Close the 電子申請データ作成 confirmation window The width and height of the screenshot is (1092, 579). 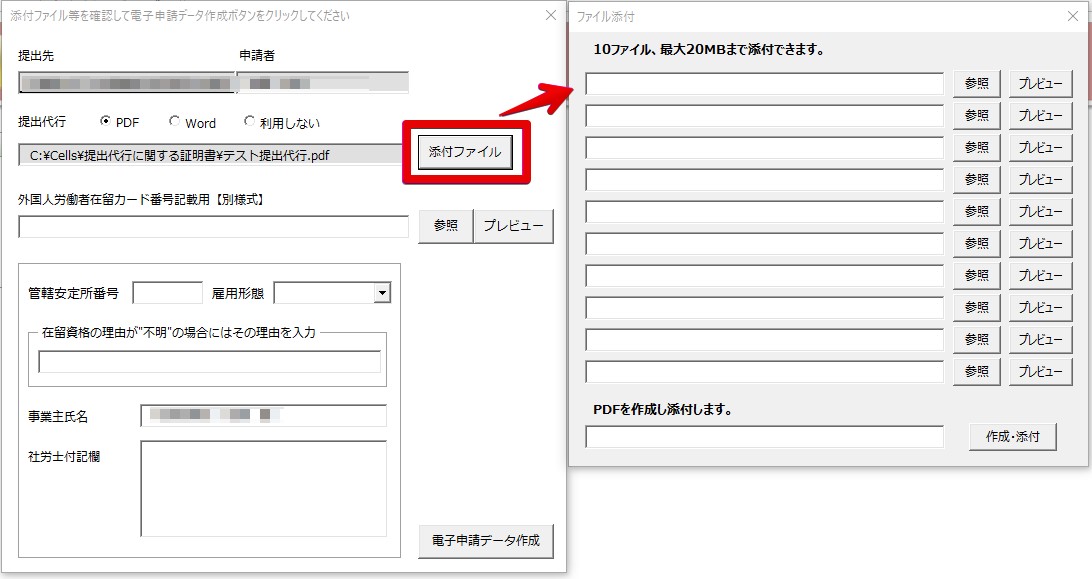(551, 15)
